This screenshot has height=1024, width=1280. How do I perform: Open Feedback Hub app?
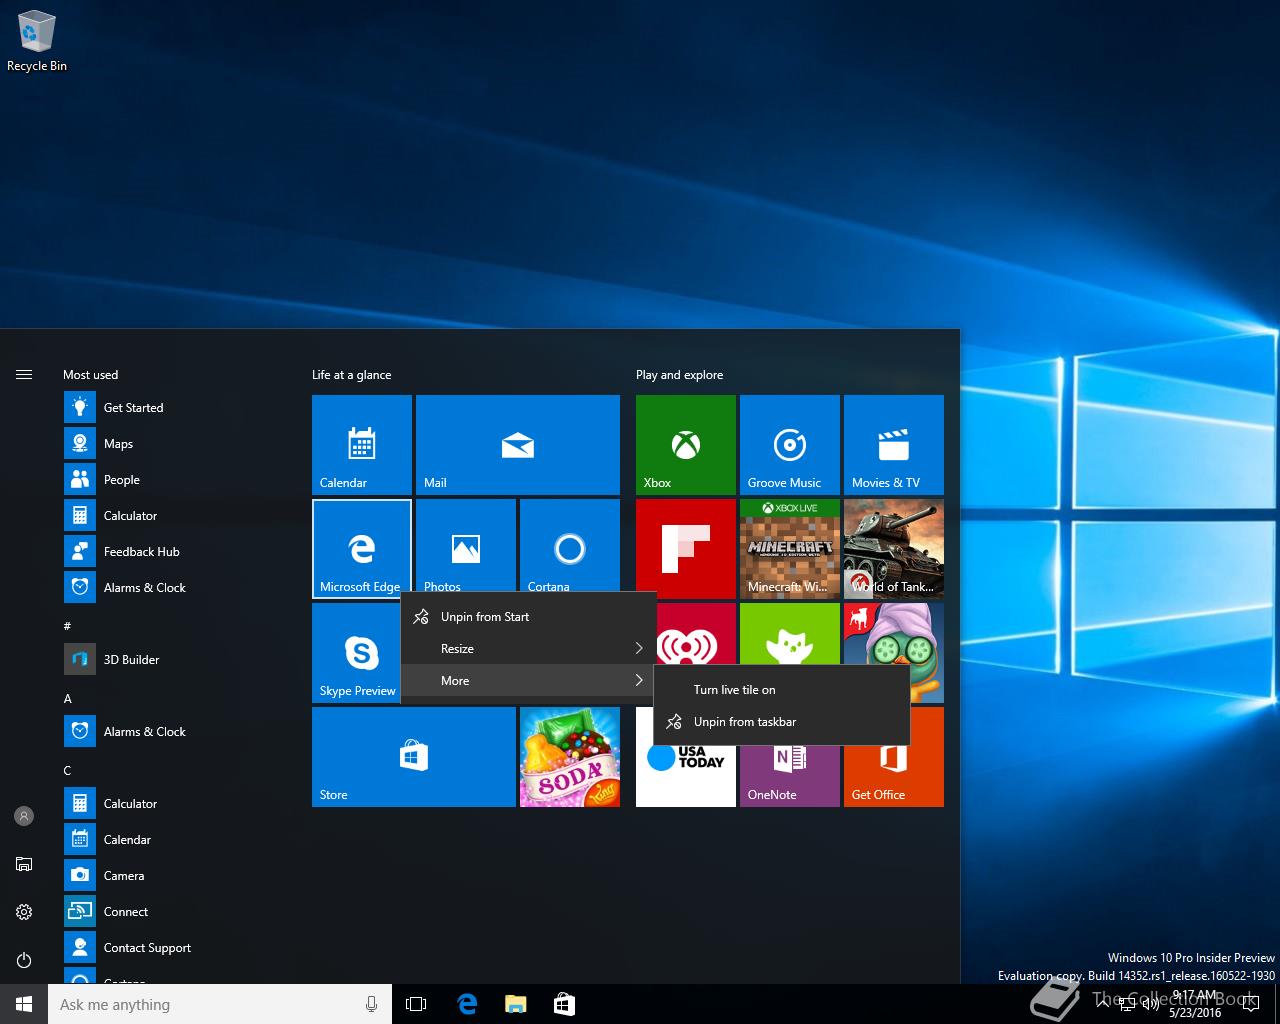176,552
